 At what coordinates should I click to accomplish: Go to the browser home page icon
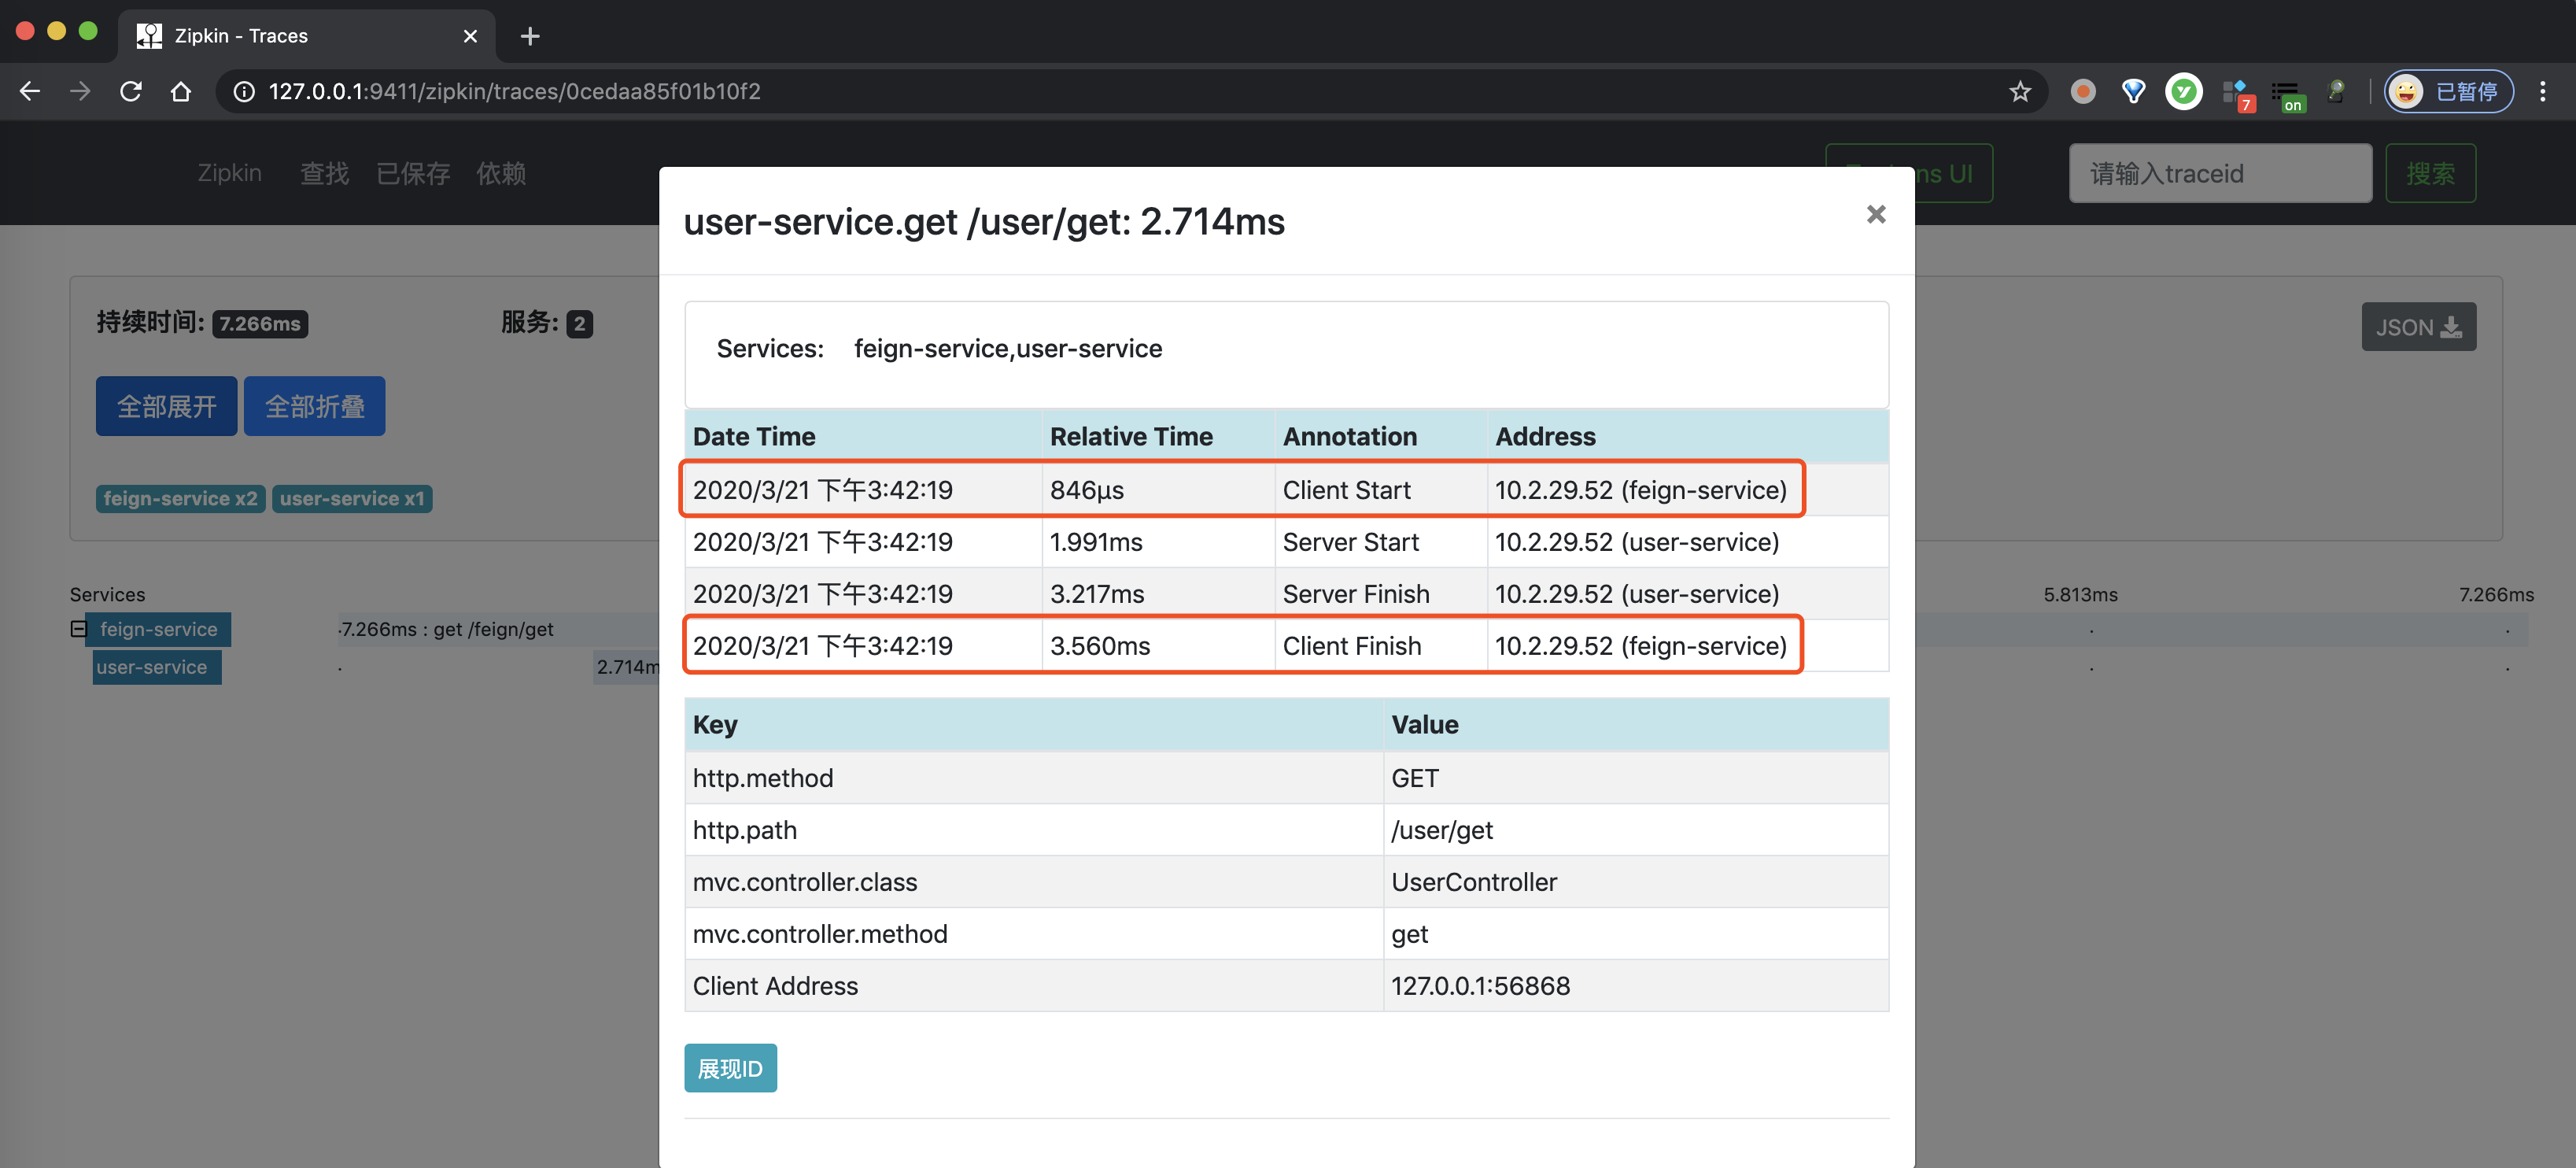coord(180,91)
